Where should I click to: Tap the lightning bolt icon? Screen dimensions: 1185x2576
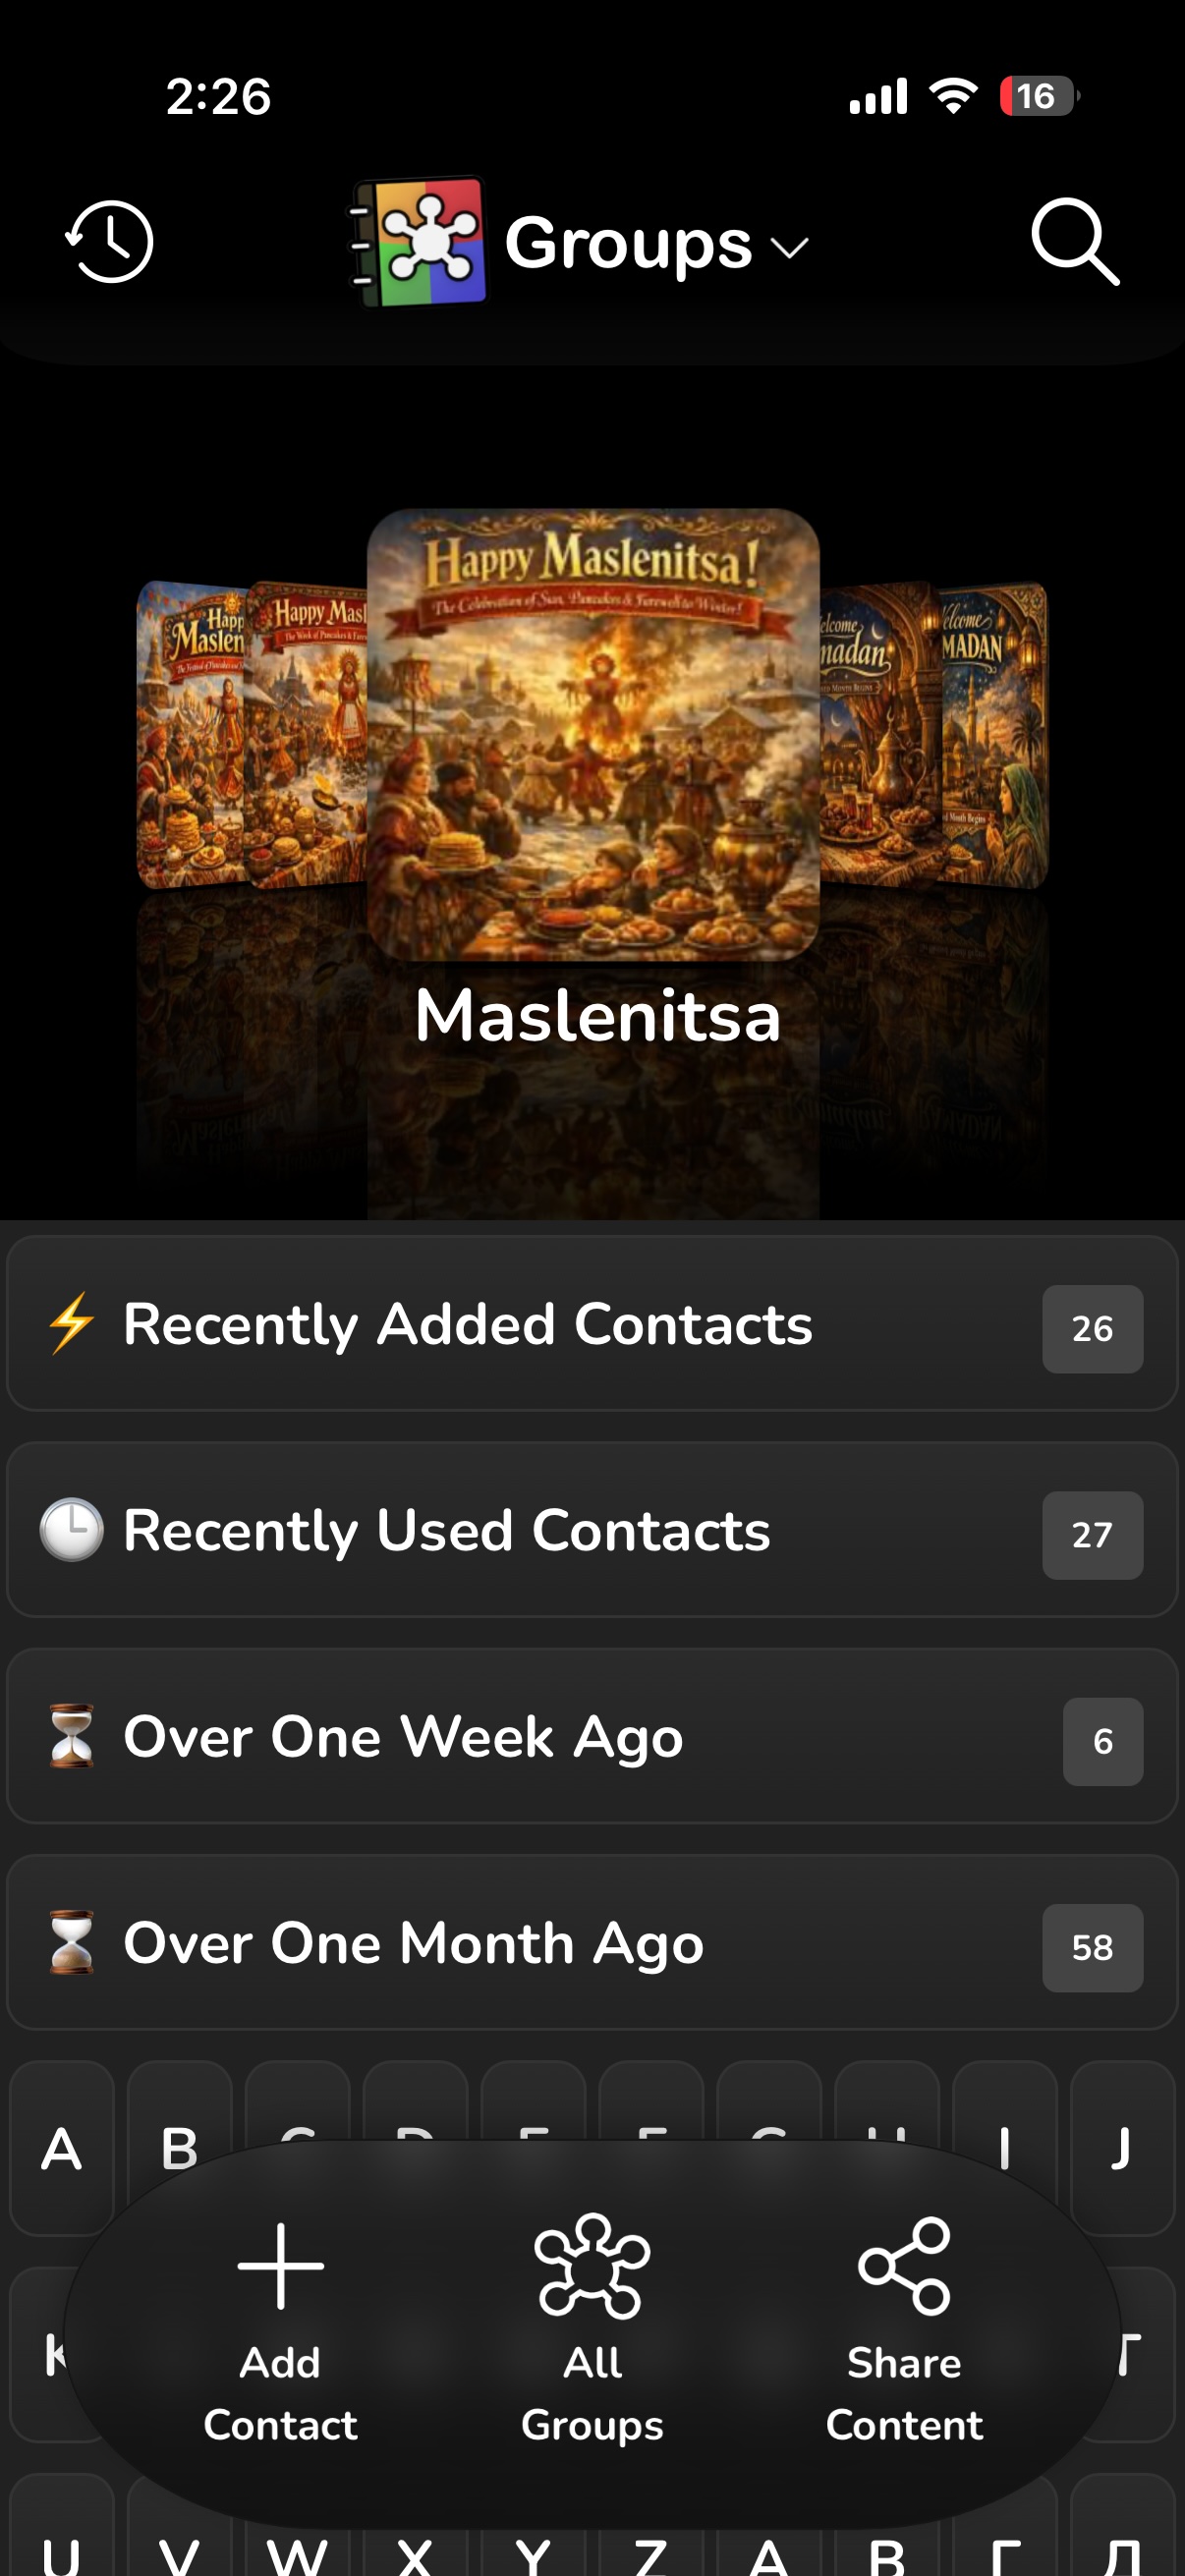pos(72,1323)
